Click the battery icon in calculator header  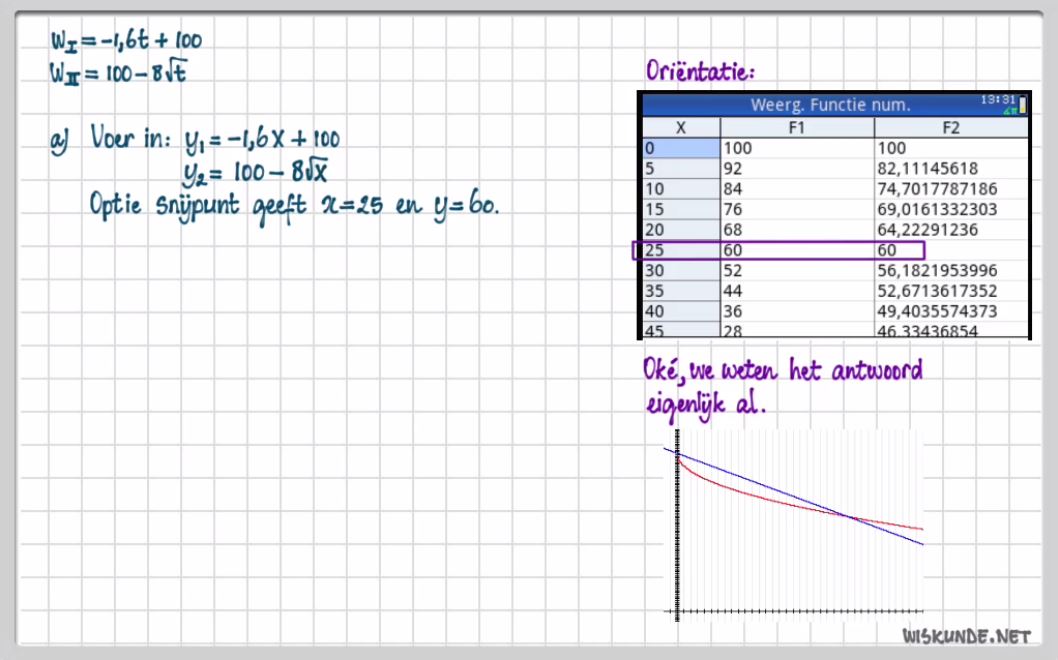point(1022,104)
